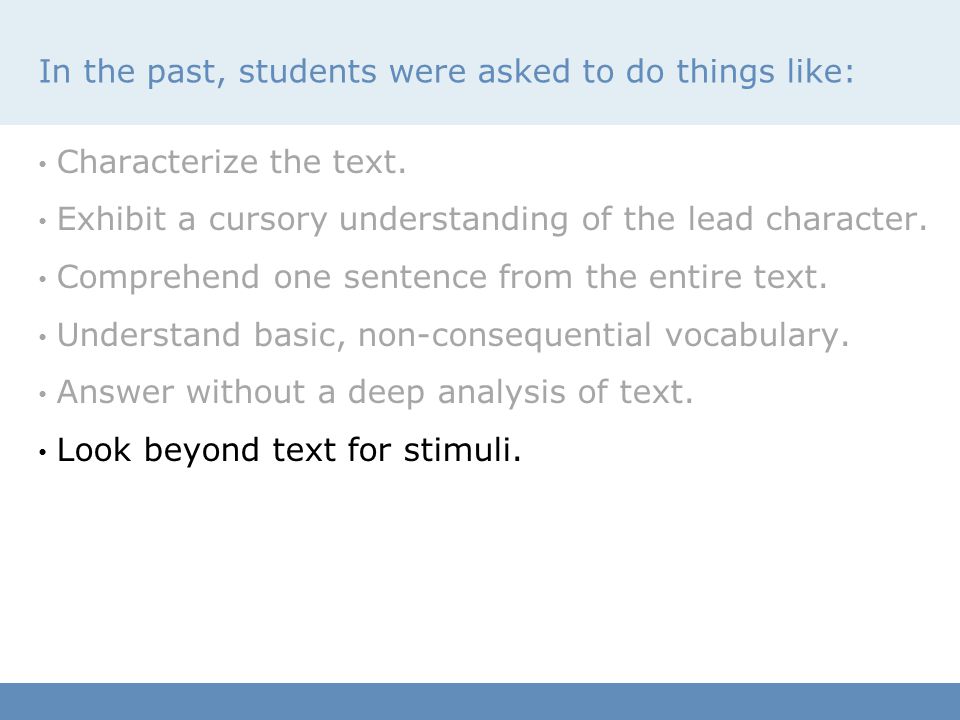This screenshot has height=720, width=960.
Task: Select the 'Answer without a deep analysis' line
Action: tap(375, 392)
